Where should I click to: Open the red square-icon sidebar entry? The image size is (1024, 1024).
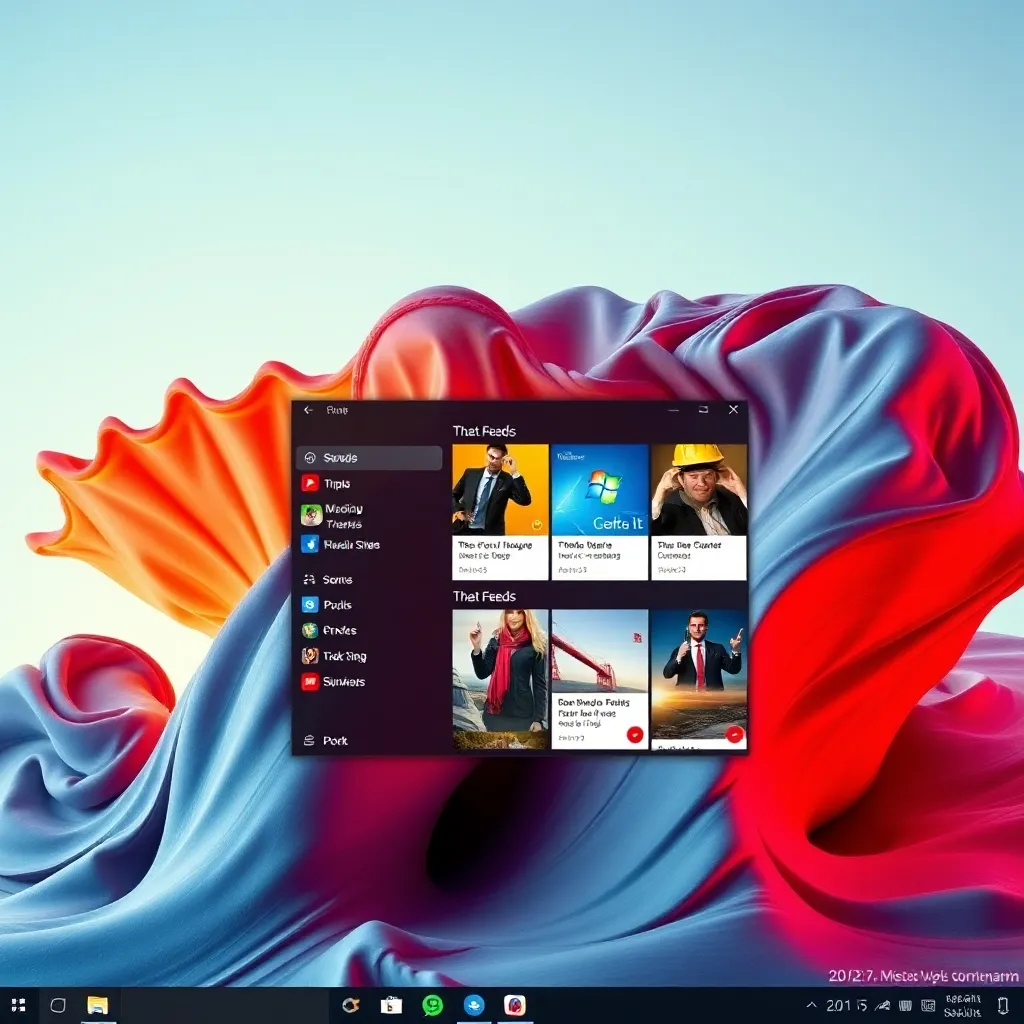pyautogui.click(x=333, y=682)
